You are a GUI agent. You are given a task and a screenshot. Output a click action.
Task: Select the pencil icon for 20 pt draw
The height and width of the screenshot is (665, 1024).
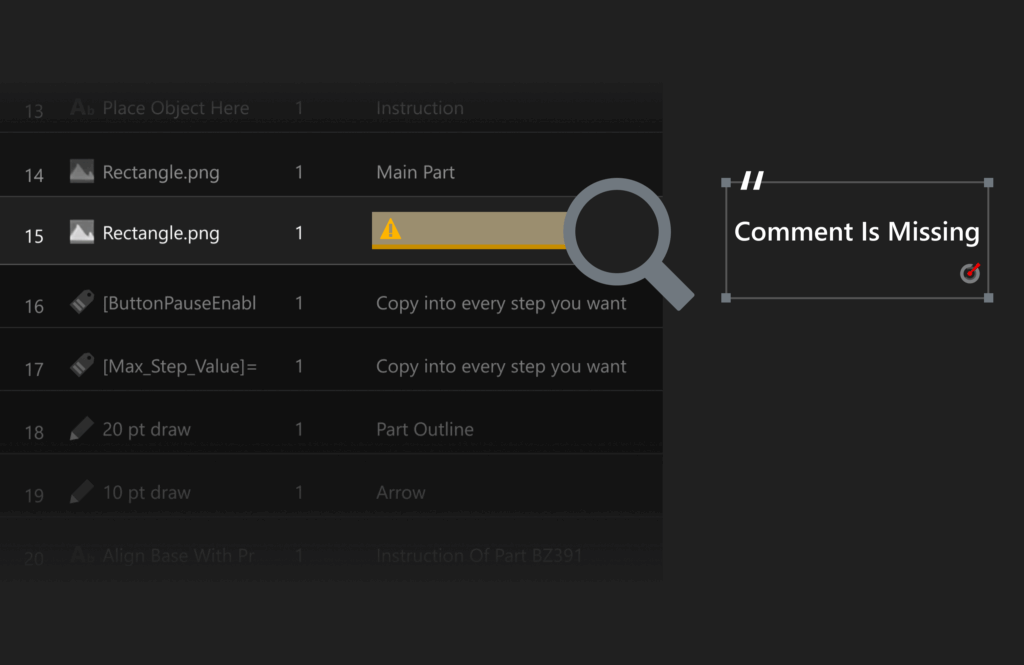(82, 429)
